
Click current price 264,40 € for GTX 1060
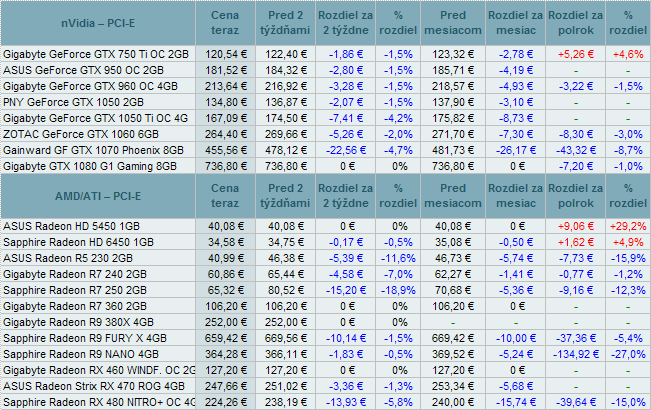pos(225,134)
